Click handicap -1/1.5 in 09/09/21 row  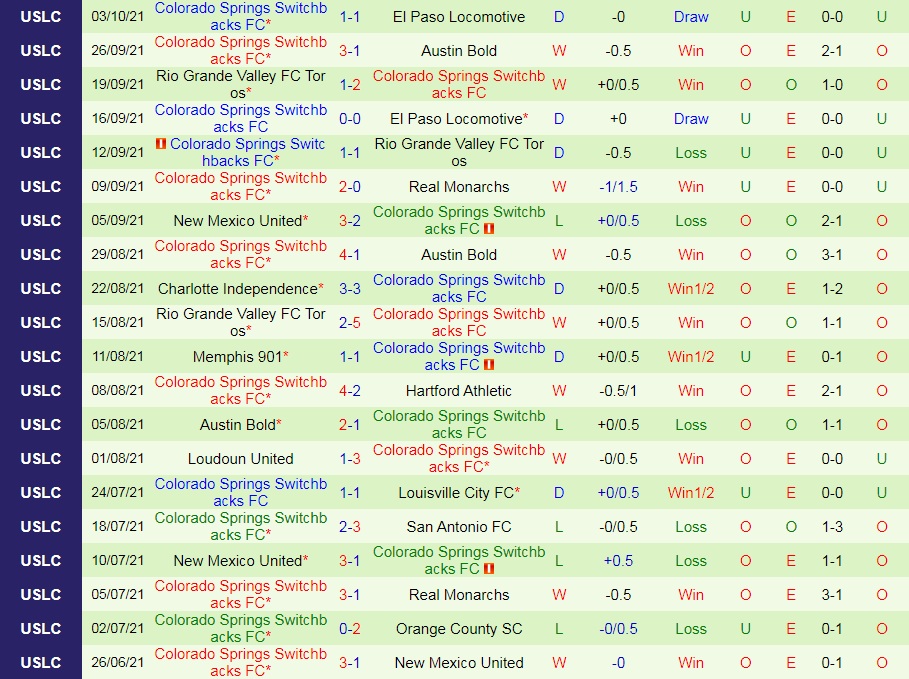(618, 187)
